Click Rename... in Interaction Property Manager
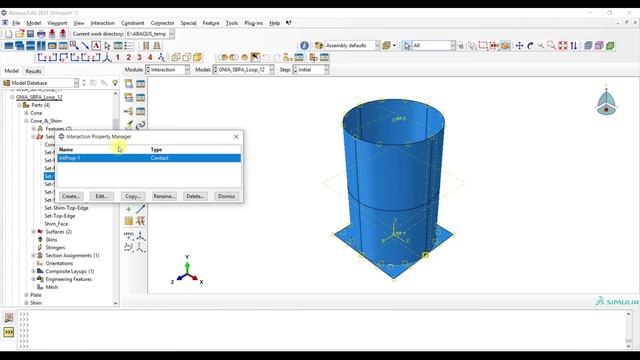 click(x=164, y=196)
